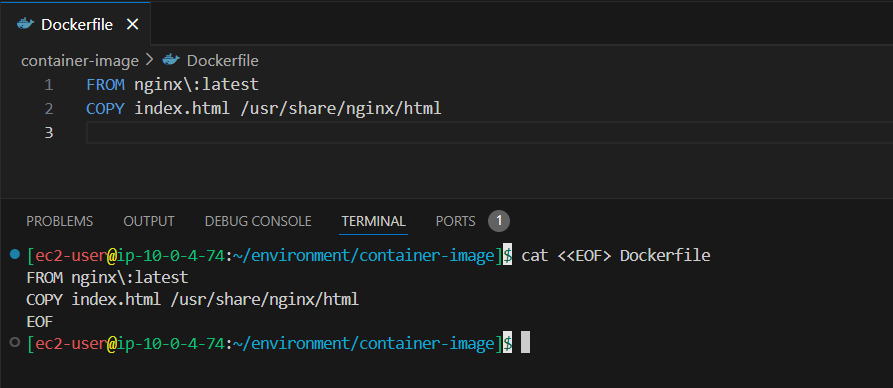Click line number 3 in gutter
Screen dimensions: 893x388
coord(48,133)
